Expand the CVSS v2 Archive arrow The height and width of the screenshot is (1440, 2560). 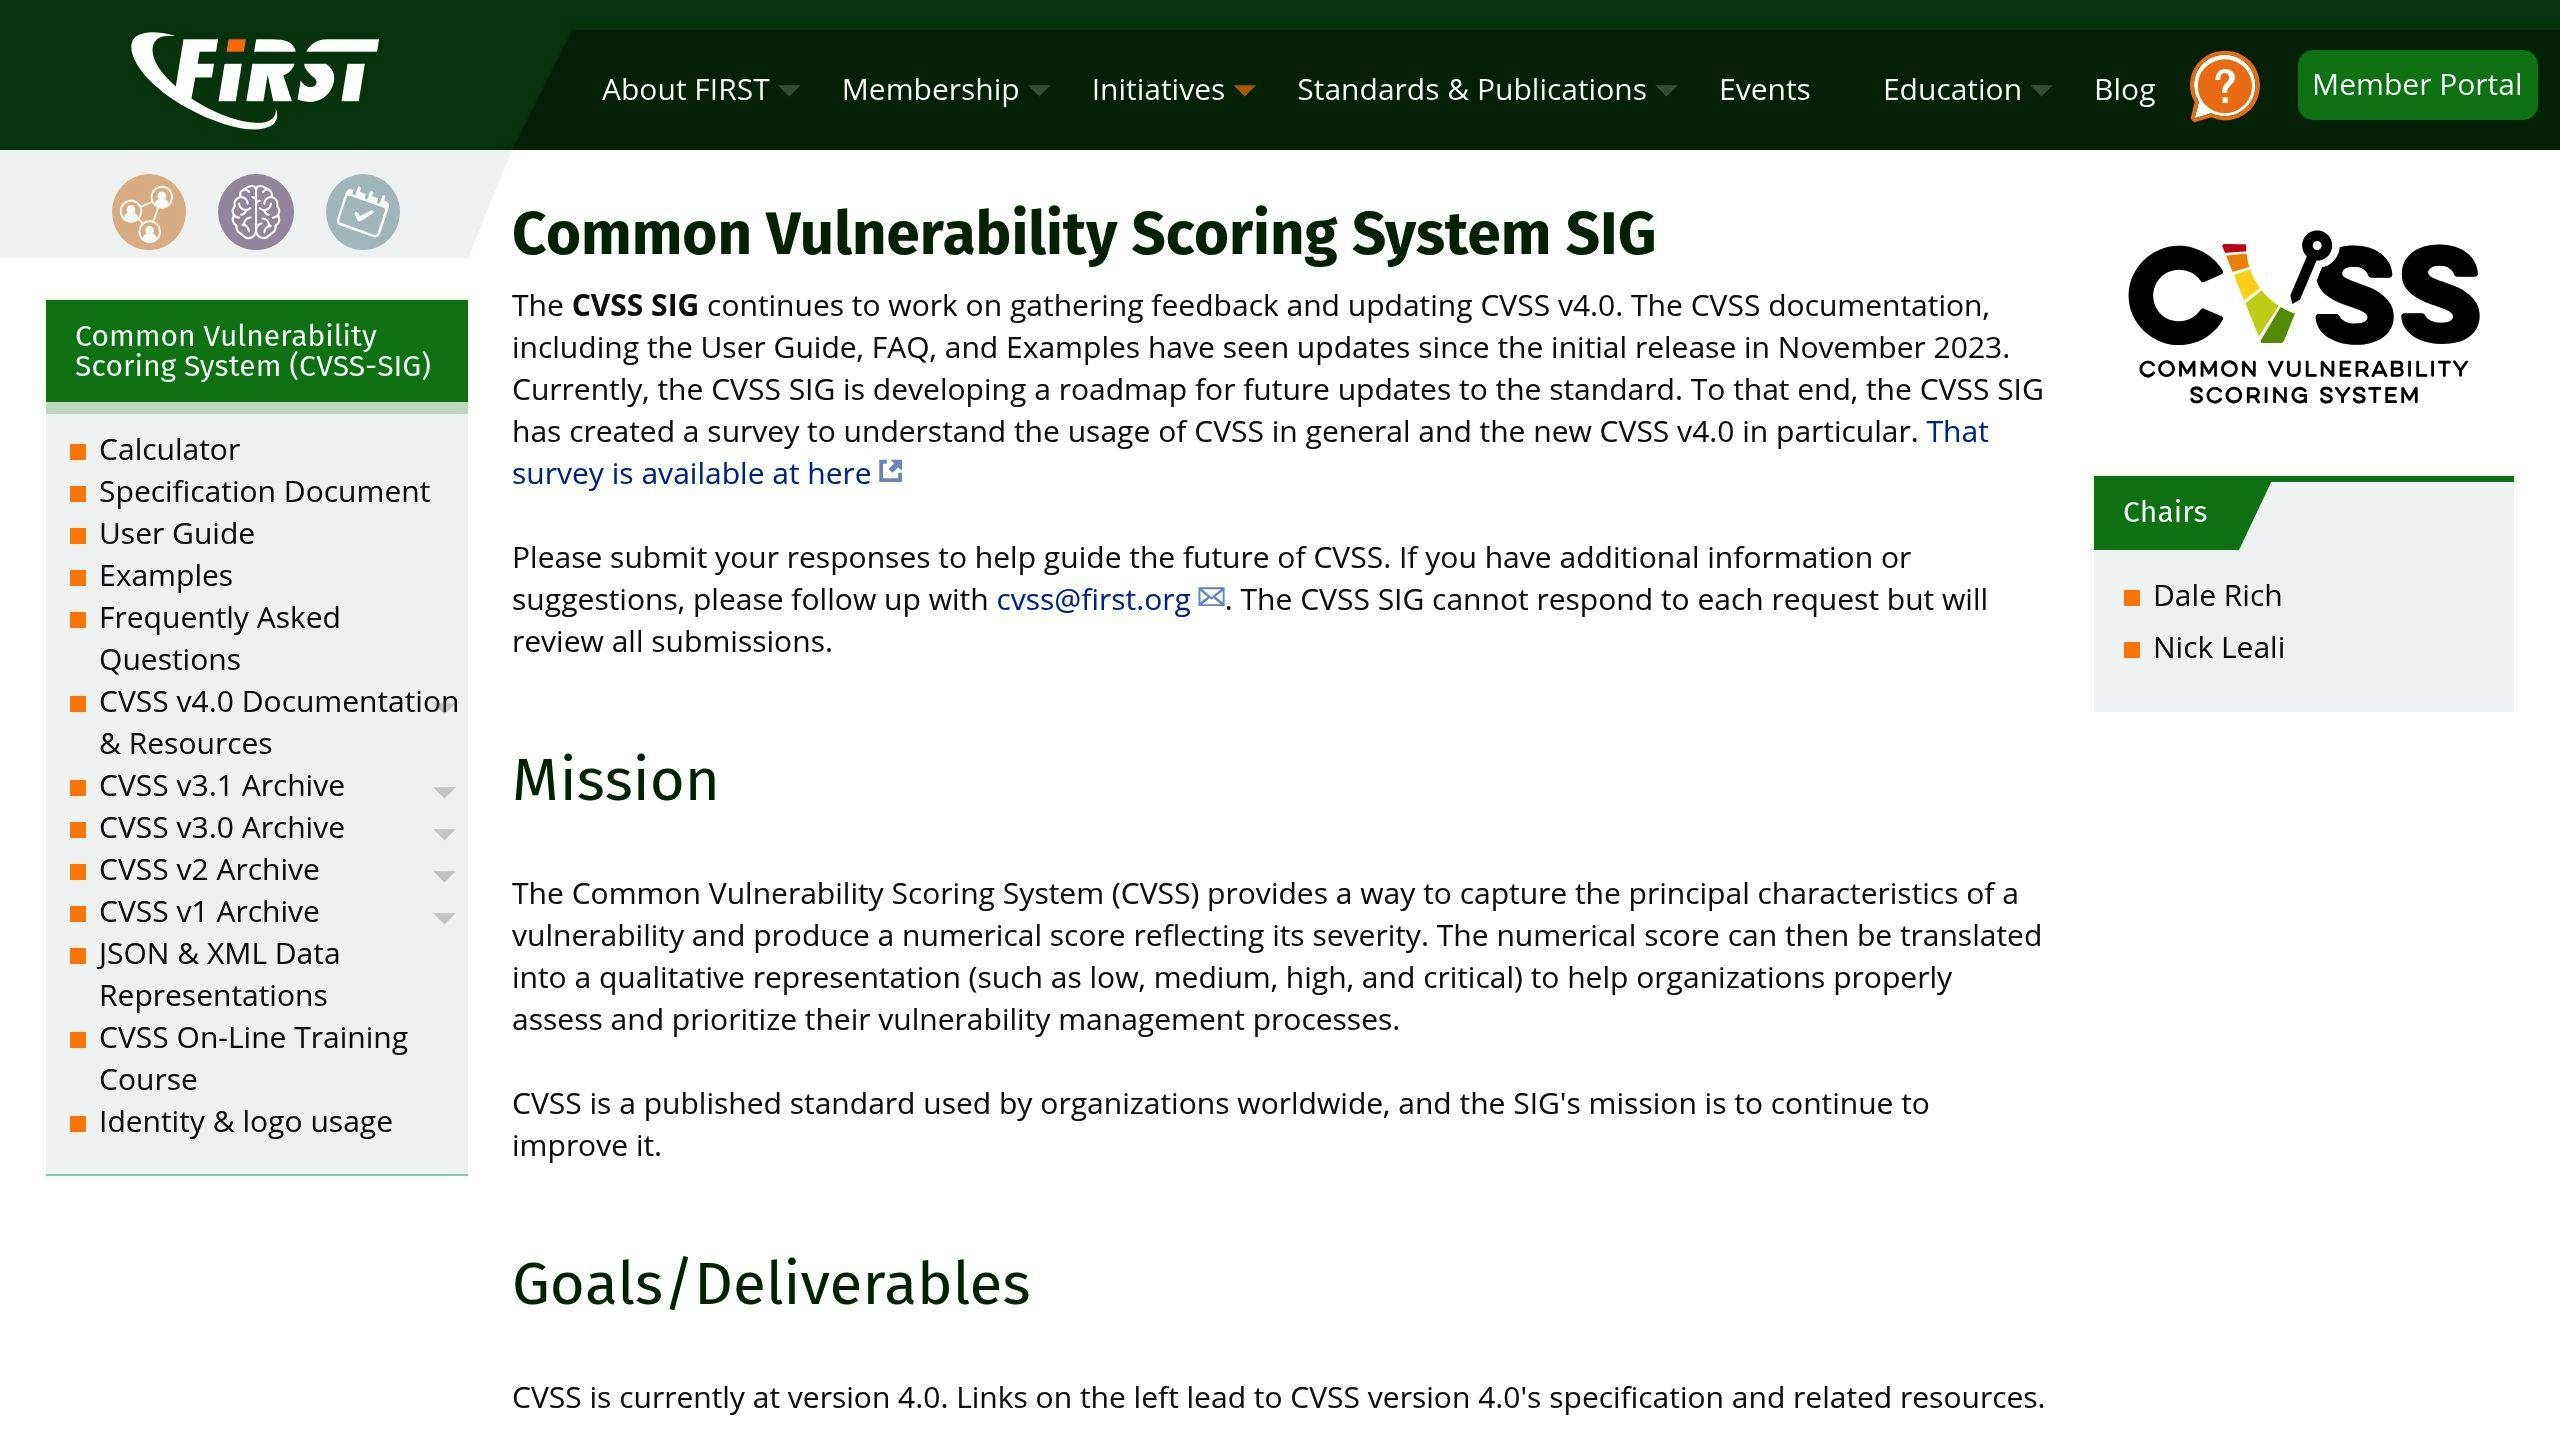pyautogui.click(x=444, y=875)
